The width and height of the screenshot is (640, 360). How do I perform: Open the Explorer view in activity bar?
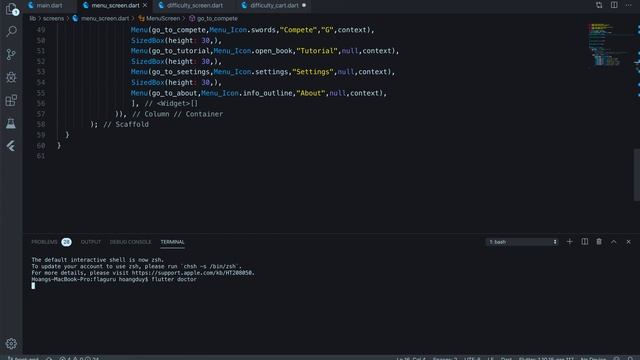click(x=11, y=8)
